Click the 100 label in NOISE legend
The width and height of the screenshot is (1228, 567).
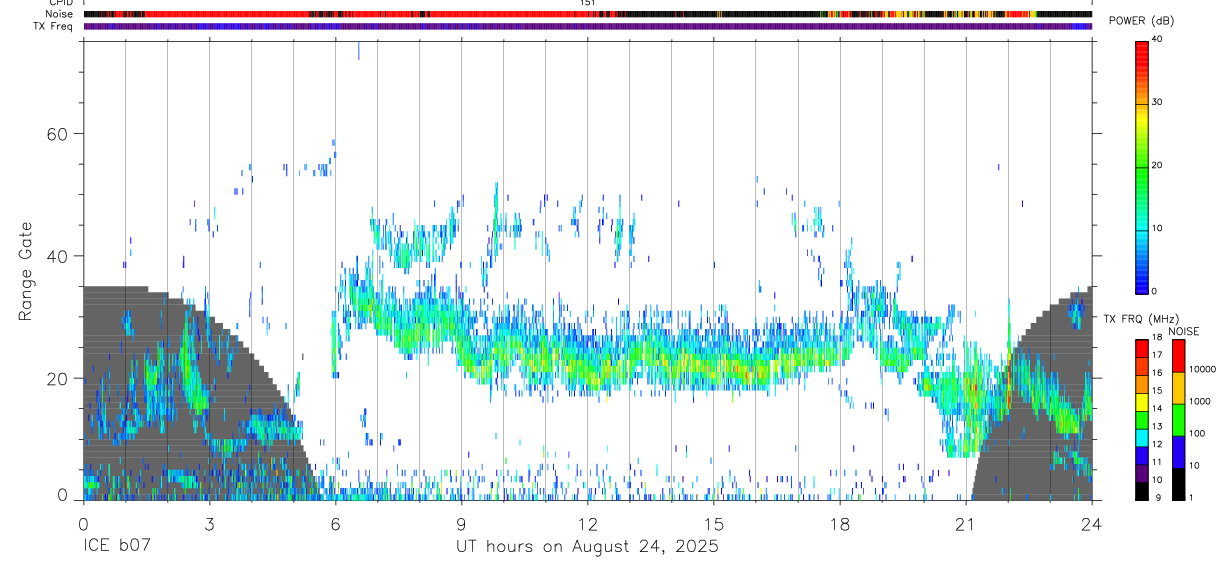(x=1197, y=433)
